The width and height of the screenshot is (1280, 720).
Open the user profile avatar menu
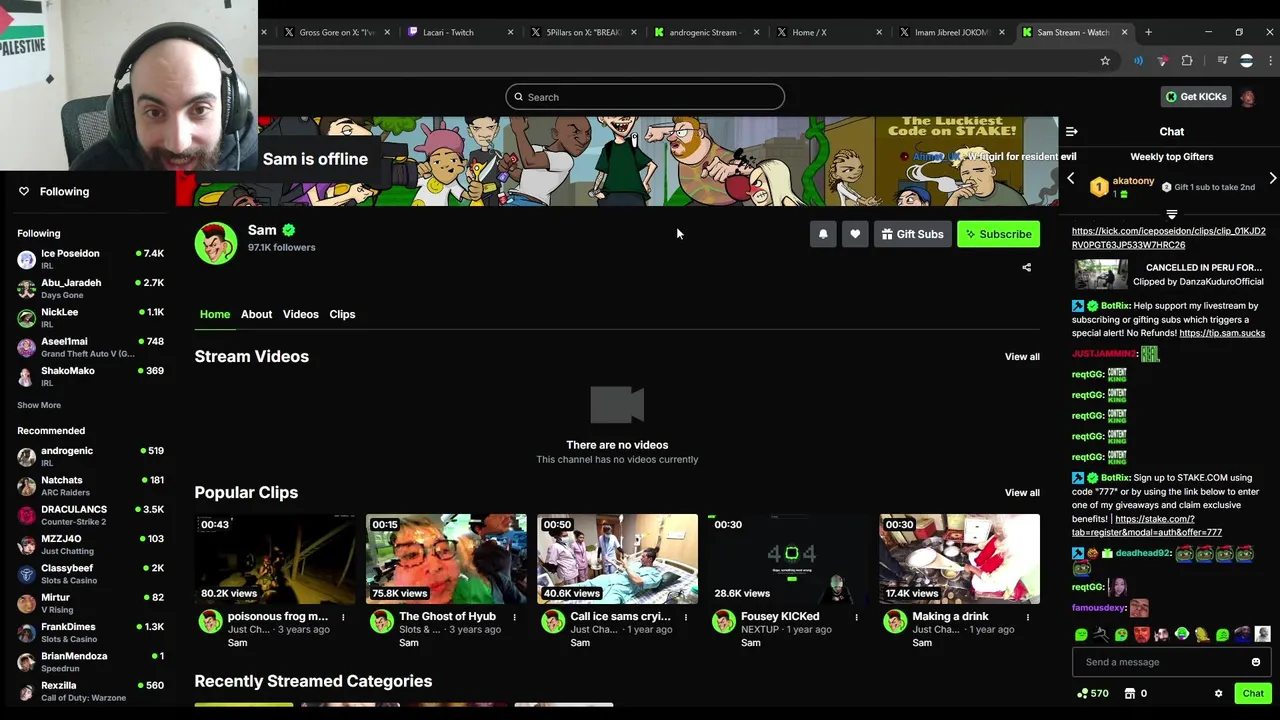[1247, 97]
